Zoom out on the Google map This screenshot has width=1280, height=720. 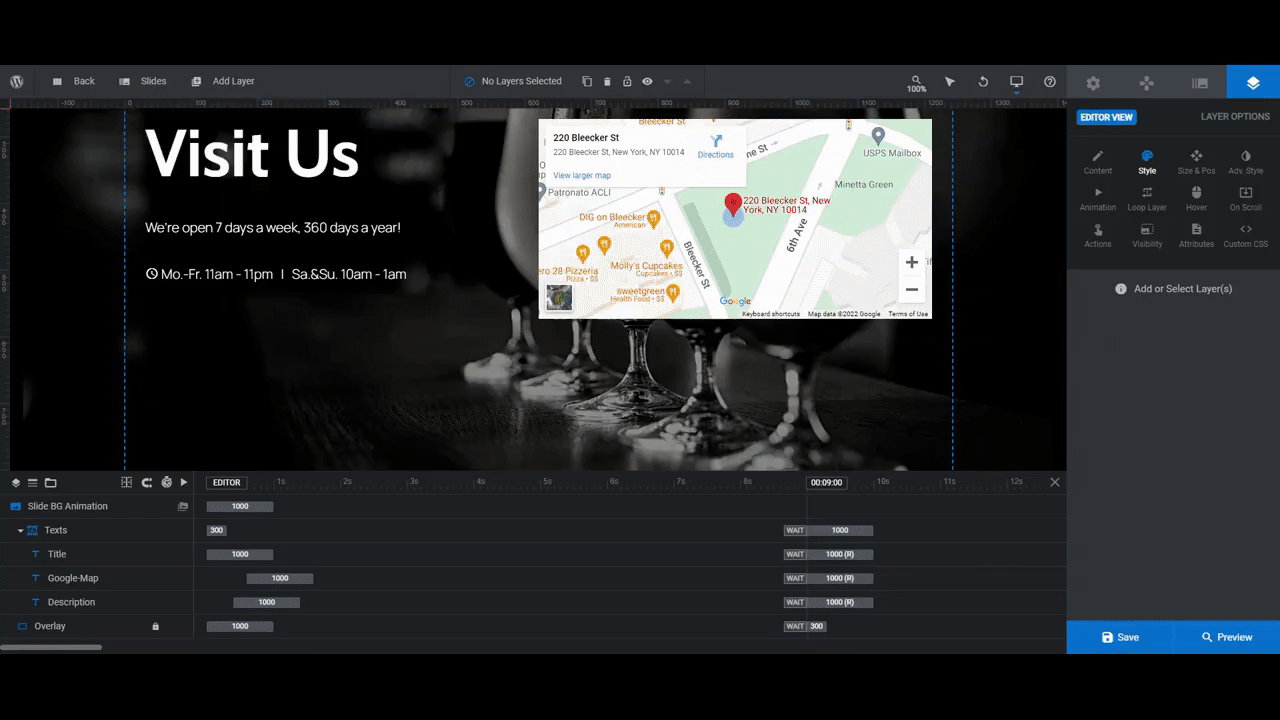[x=911, y=290]
